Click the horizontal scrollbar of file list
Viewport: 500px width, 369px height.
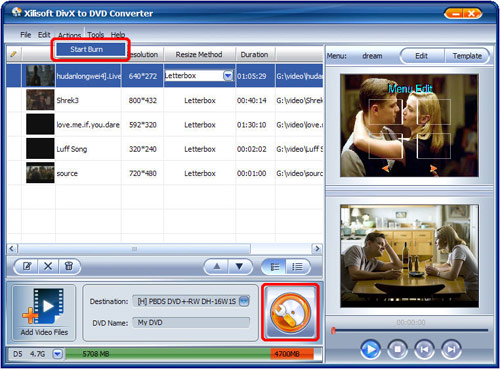click(134, 249)
